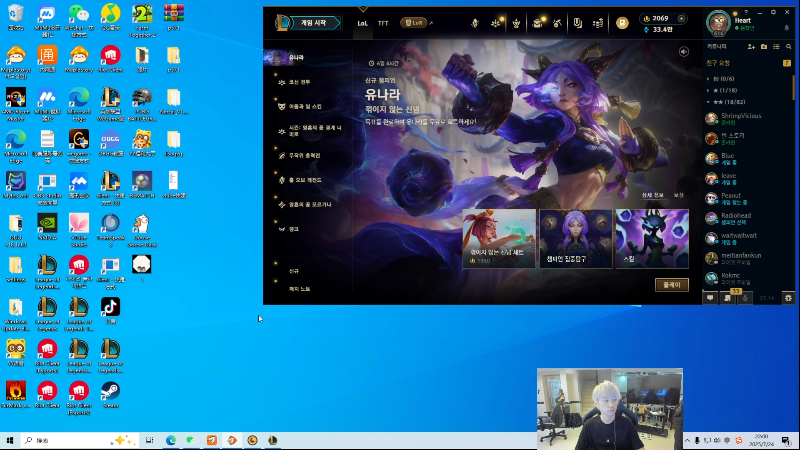Open chat with friend Radiohead
The image size is (800, 450).
(x=748, y=218)
